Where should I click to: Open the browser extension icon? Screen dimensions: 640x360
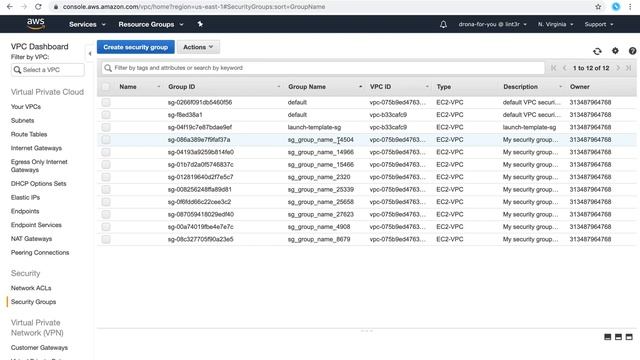pyautogui.click(x=616, y=7)
